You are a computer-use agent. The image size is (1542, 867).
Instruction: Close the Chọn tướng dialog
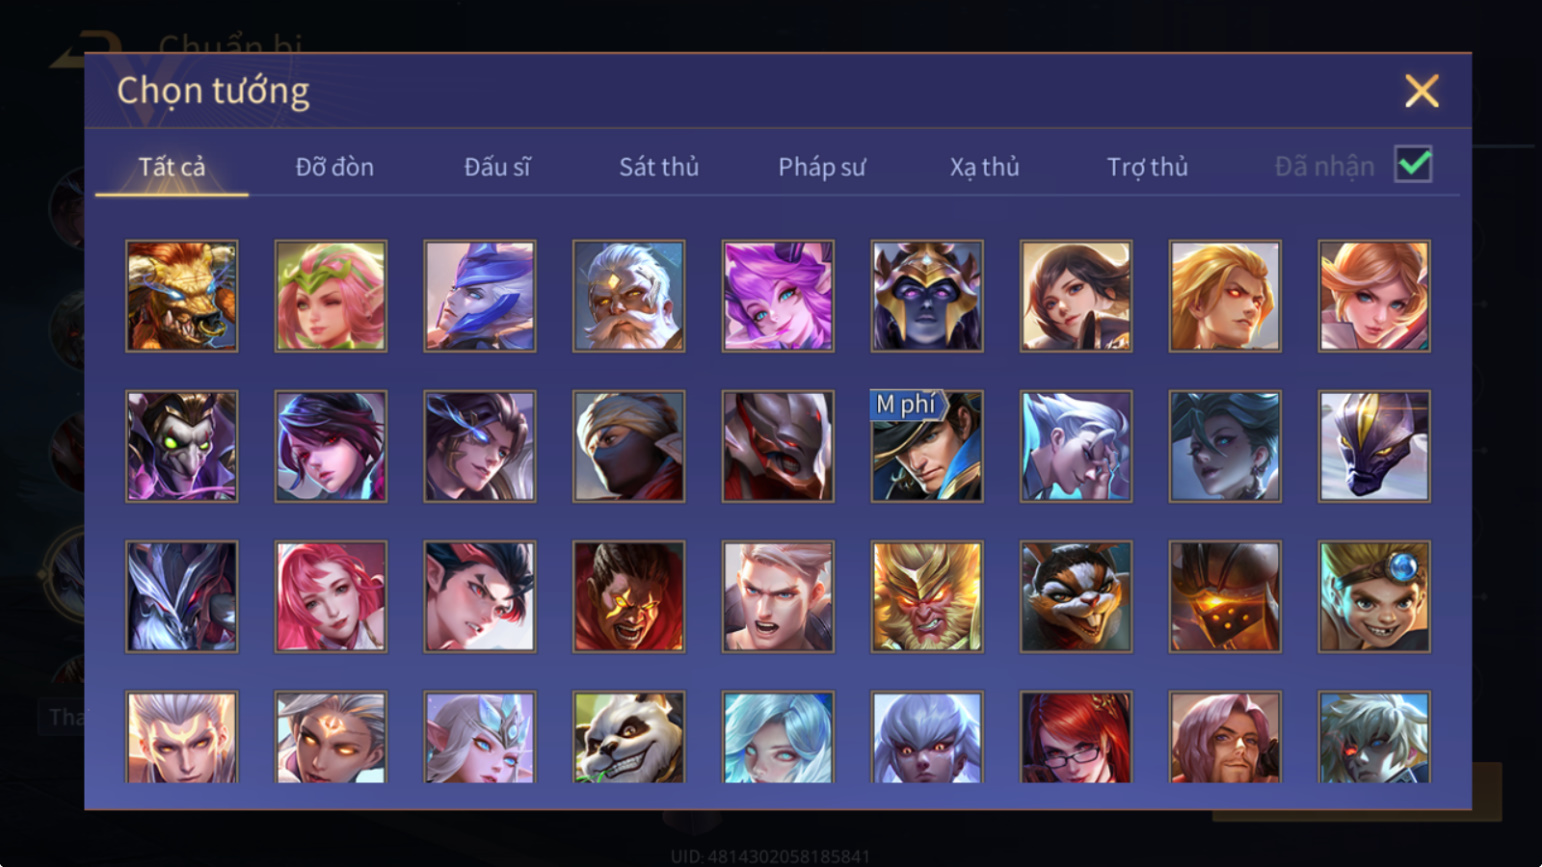click(x=1421, y=91)
